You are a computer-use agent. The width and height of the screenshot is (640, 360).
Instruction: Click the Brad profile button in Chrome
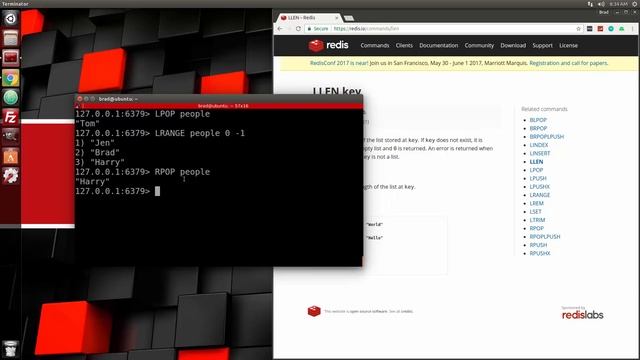click(604, 12)
